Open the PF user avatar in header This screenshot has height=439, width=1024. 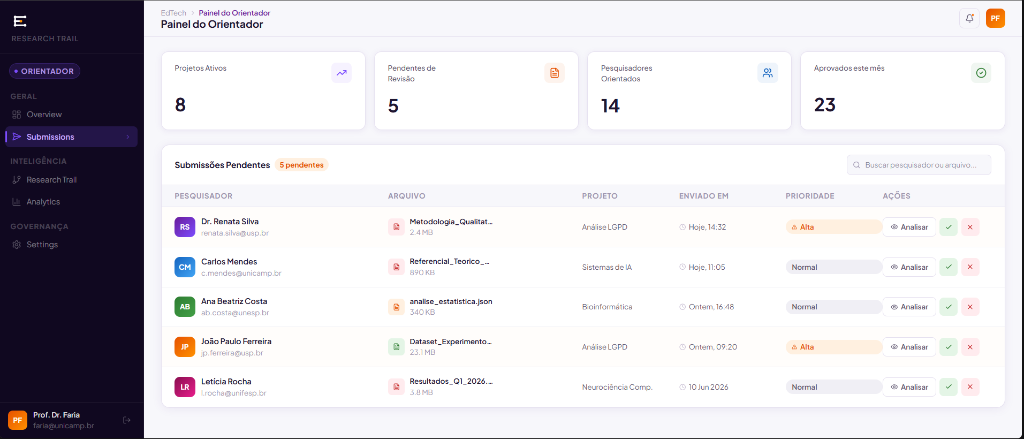tap(995, 18)
